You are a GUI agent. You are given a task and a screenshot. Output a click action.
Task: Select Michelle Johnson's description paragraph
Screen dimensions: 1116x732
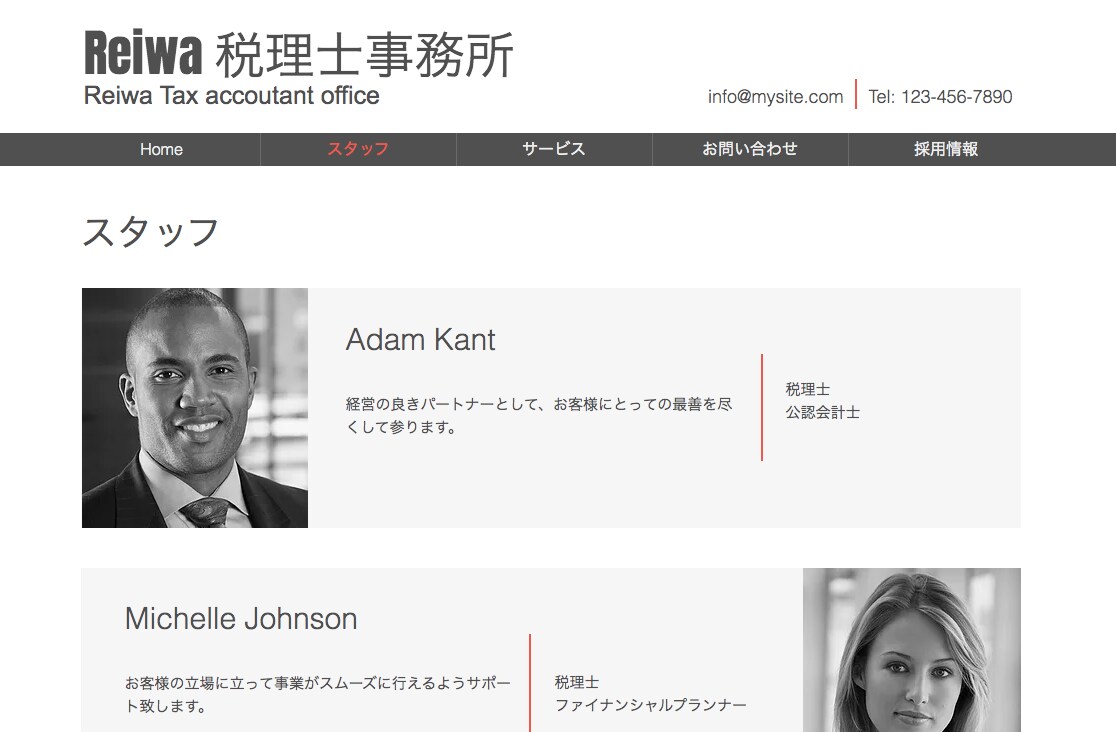[x=317, y=694]
